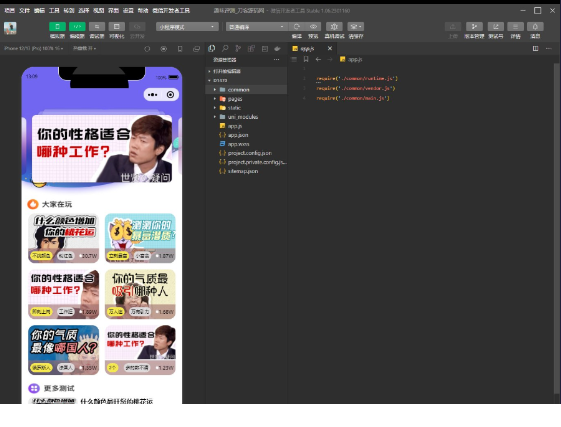The image size is (561, 427).
Task: Expand the pages folder
Action: [246, 99]
